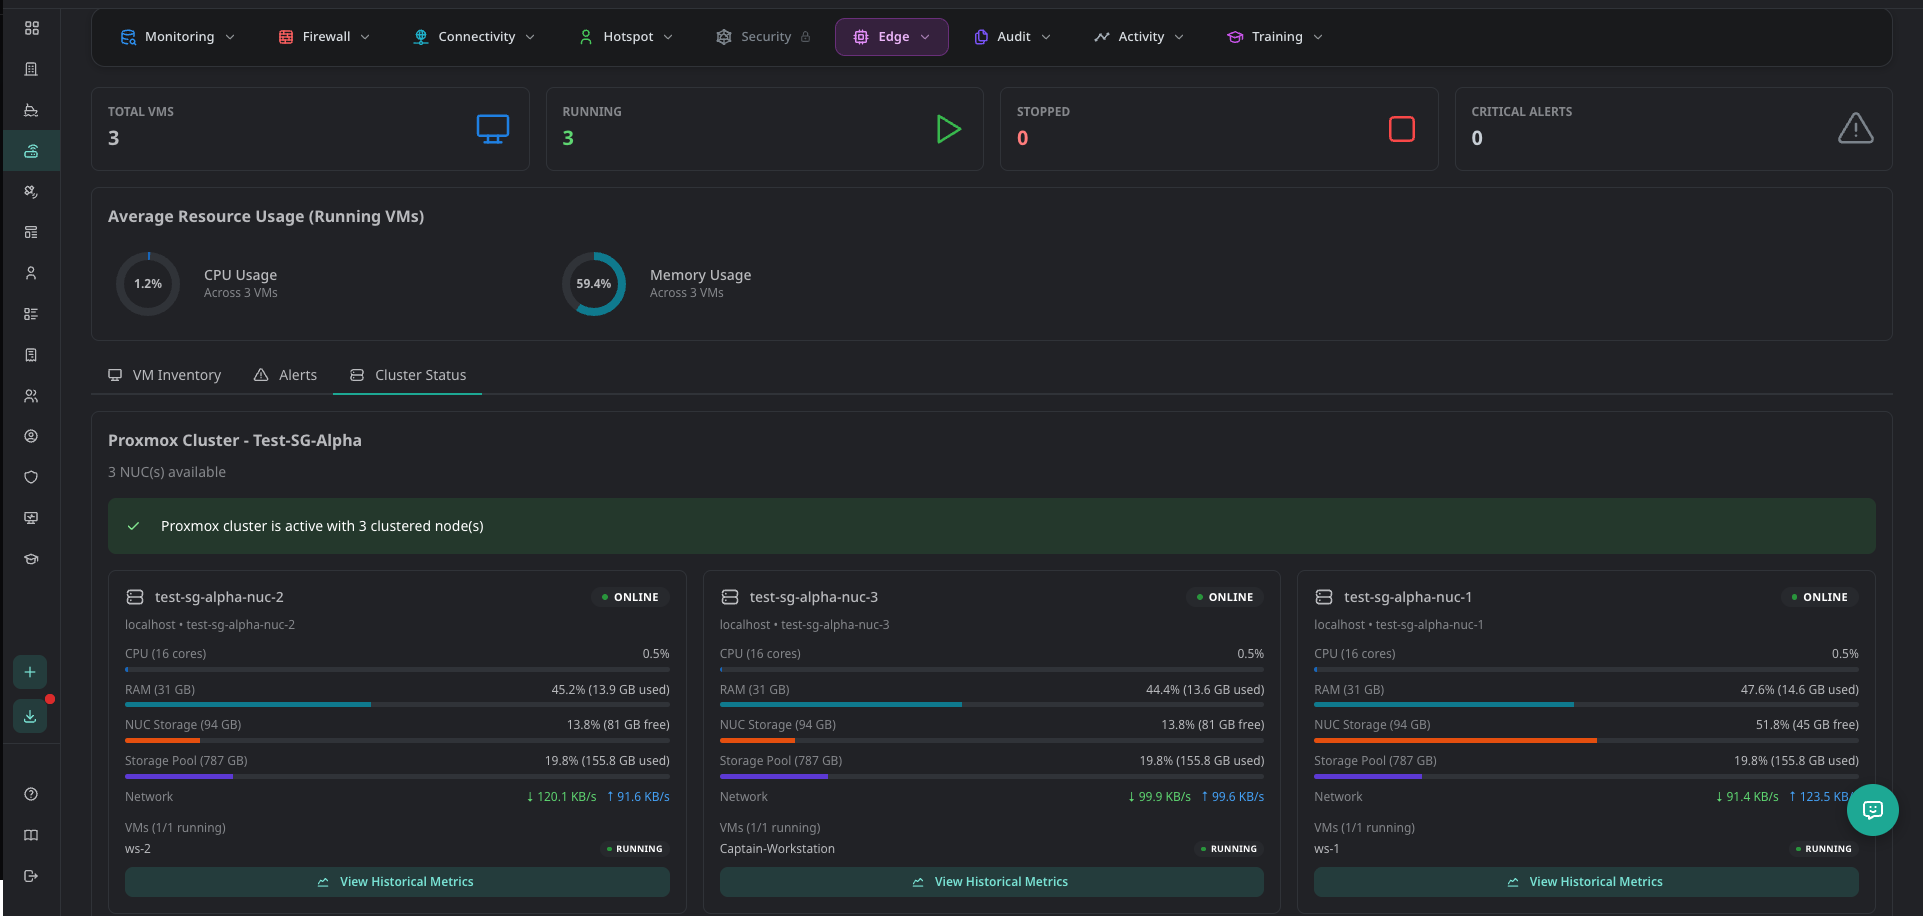Click the Proxmox cluster active status banner
The width and height of the screenshot is (1923, 916).
pyautogui.click(x=992, y=526)
